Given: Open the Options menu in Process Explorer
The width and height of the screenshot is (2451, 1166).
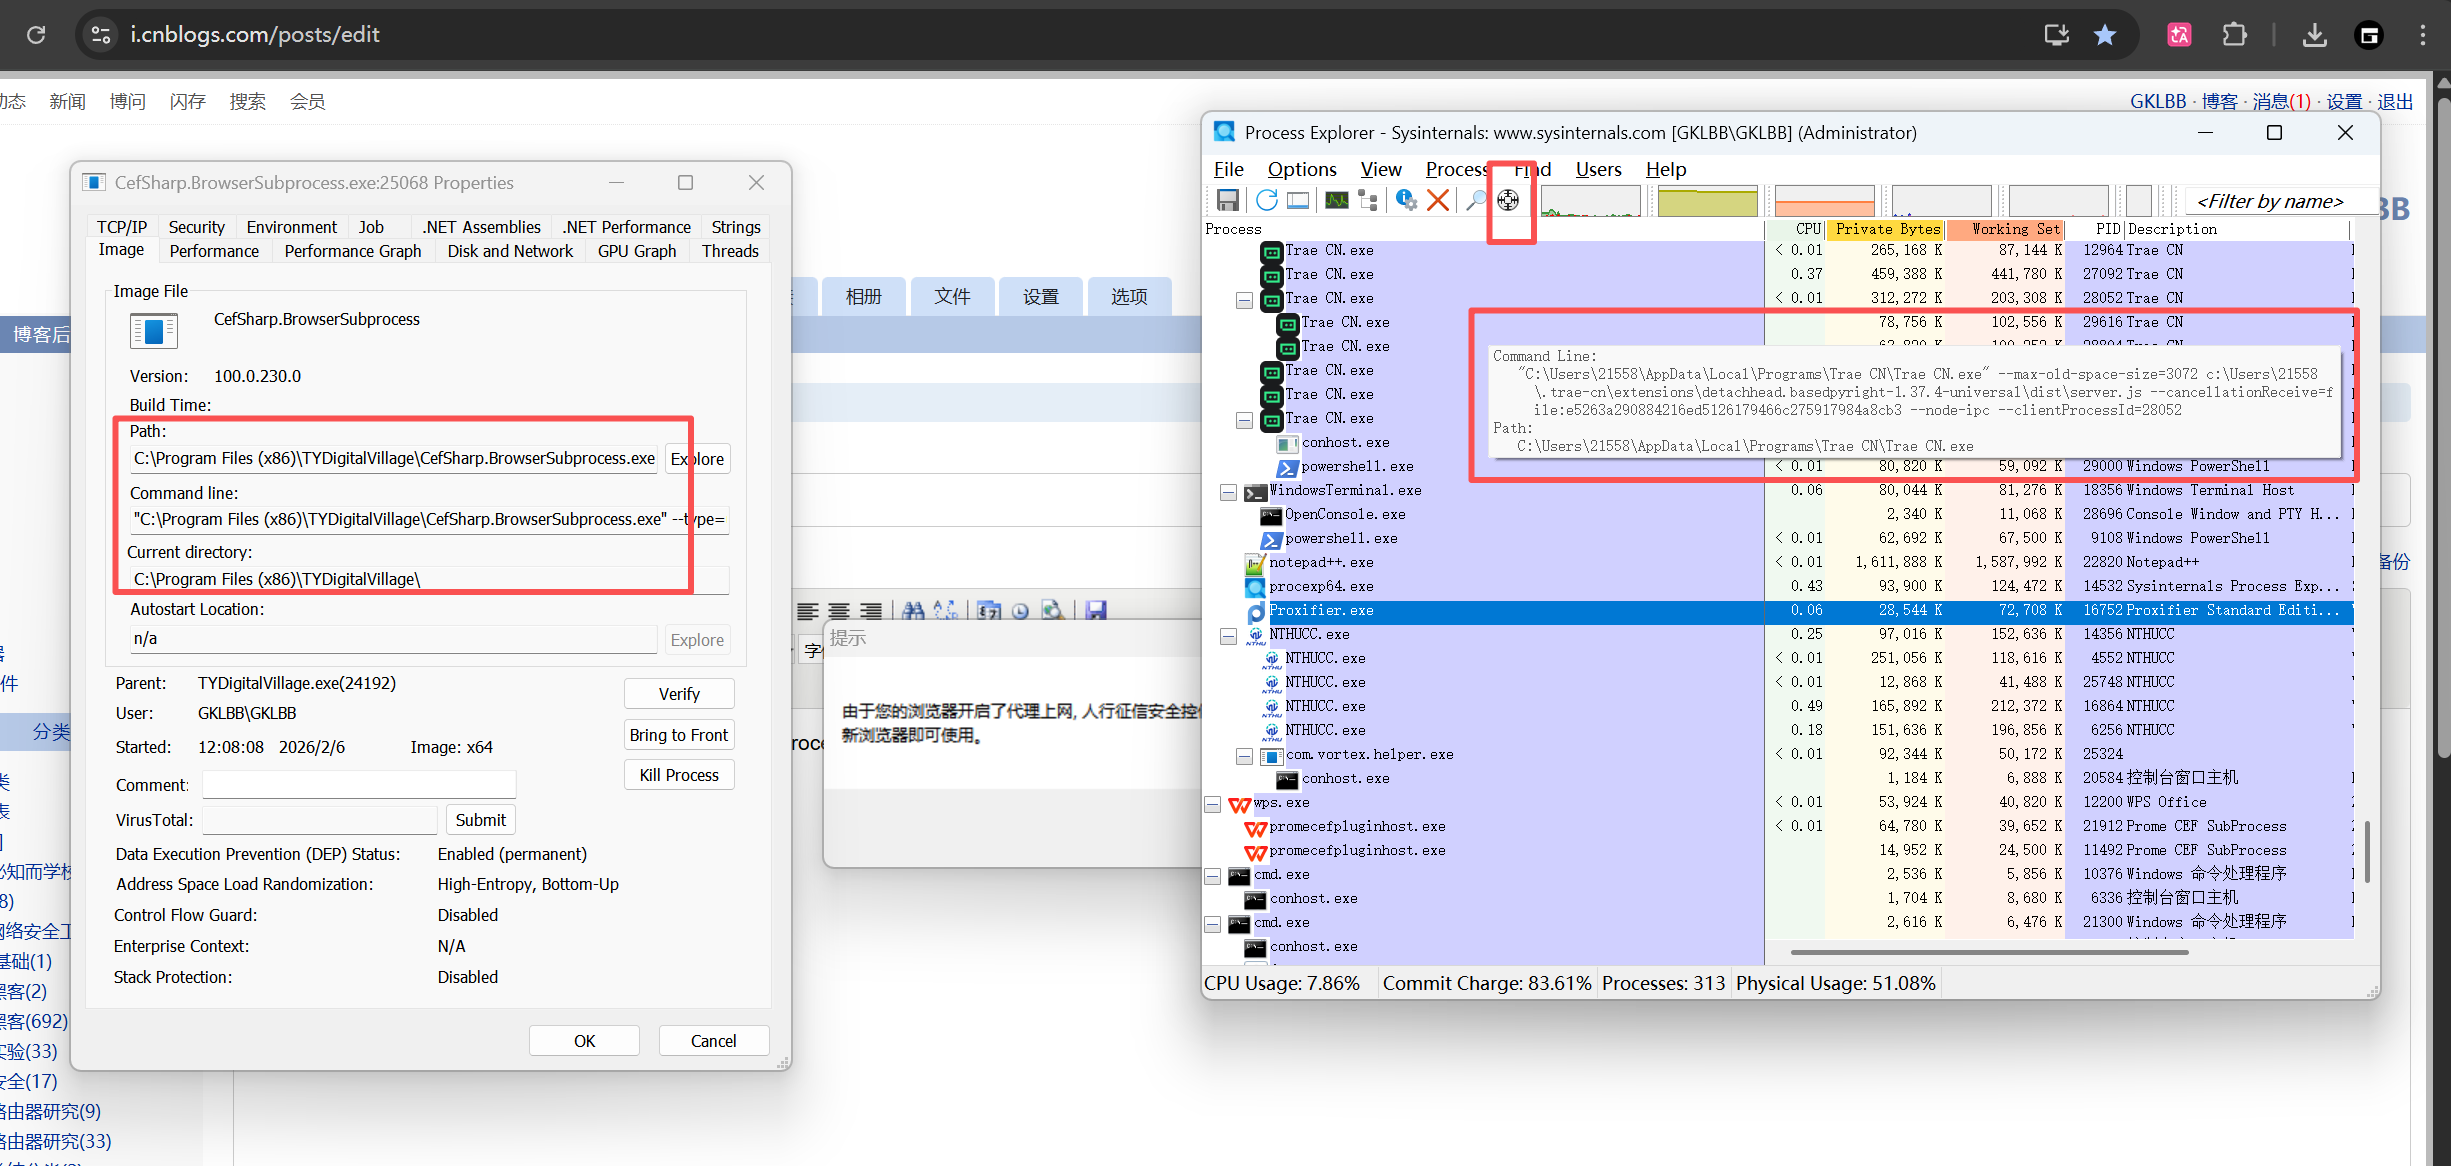Looking at the screenshot, I should coord(1301,169).
